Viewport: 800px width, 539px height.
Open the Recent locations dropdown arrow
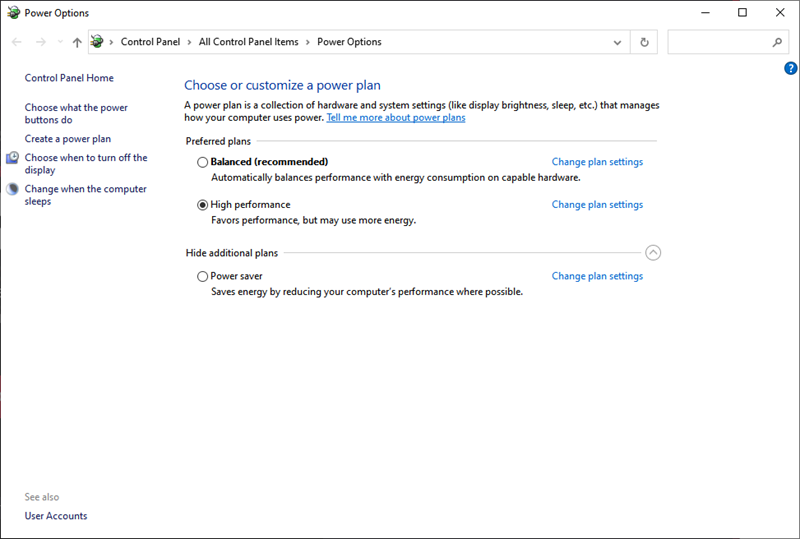[x=60, y=43]
